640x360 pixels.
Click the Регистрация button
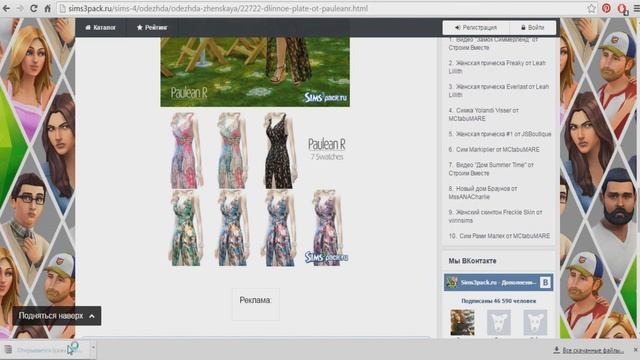pos(476,27)
